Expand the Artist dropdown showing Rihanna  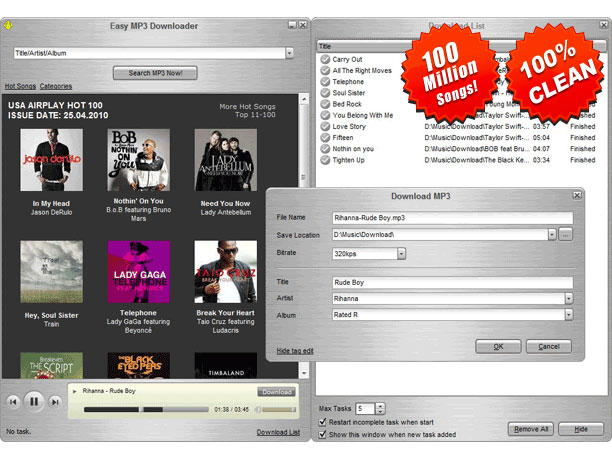tap(569, 299)
